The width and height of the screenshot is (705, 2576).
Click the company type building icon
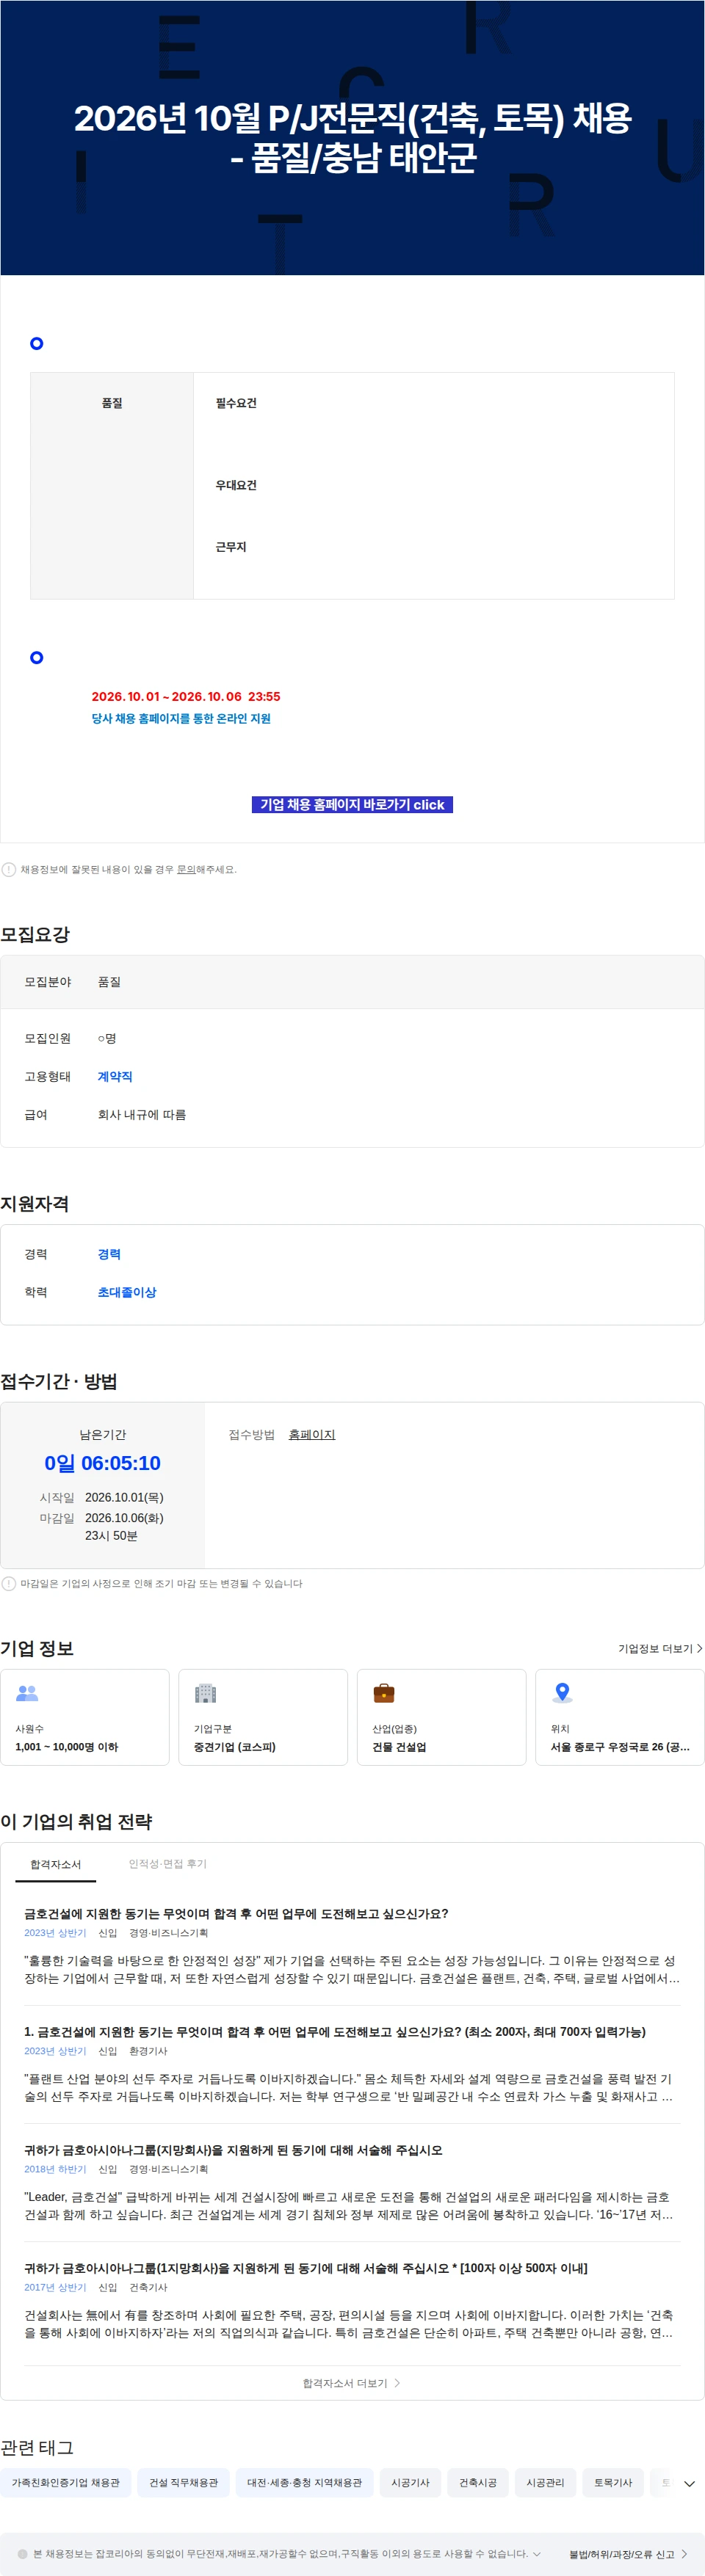click(206, 1693)
